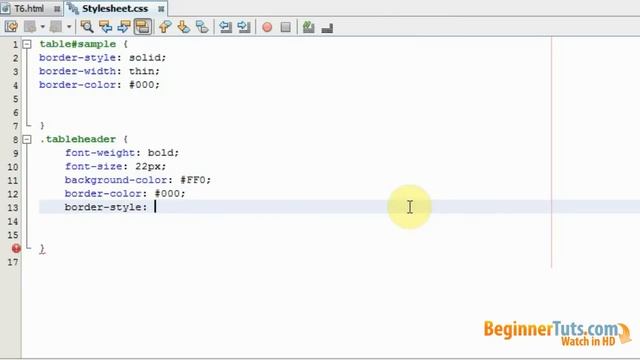Click the Comment toolbar icon
The image size is (640, 360).
[309, 27]
